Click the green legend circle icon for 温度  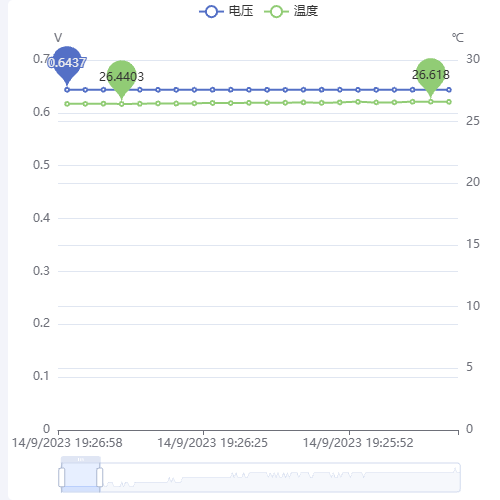pyautogui.click(x=276, y=12)
